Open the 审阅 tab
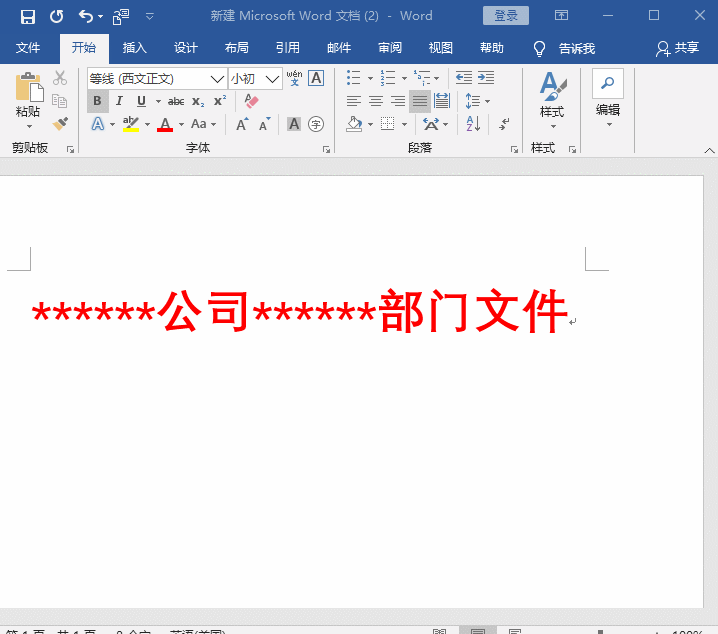The height and width of the screenshot is (634, 718). coord(390,48)
